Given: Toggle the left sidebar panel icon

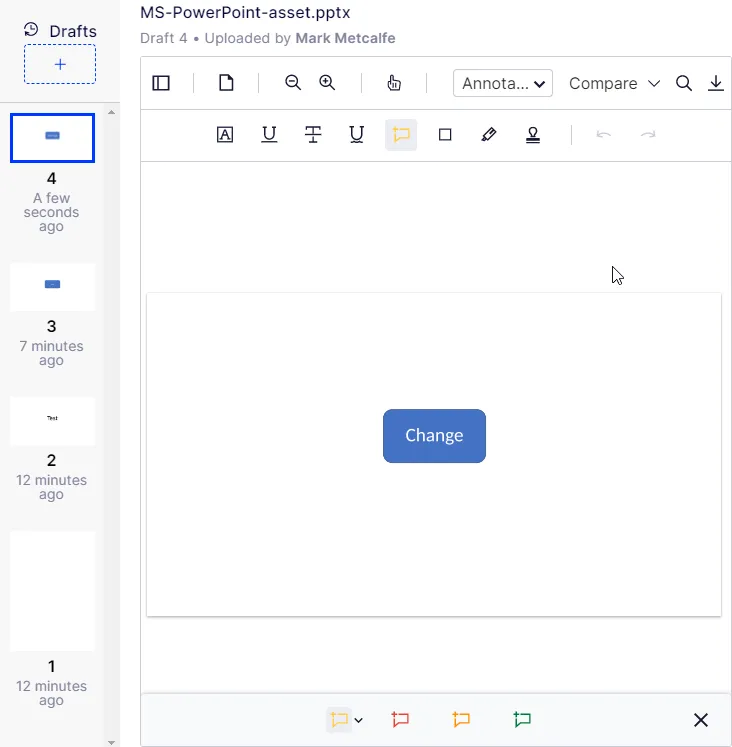Looking at the screenshot, I should tap(161, 83).
